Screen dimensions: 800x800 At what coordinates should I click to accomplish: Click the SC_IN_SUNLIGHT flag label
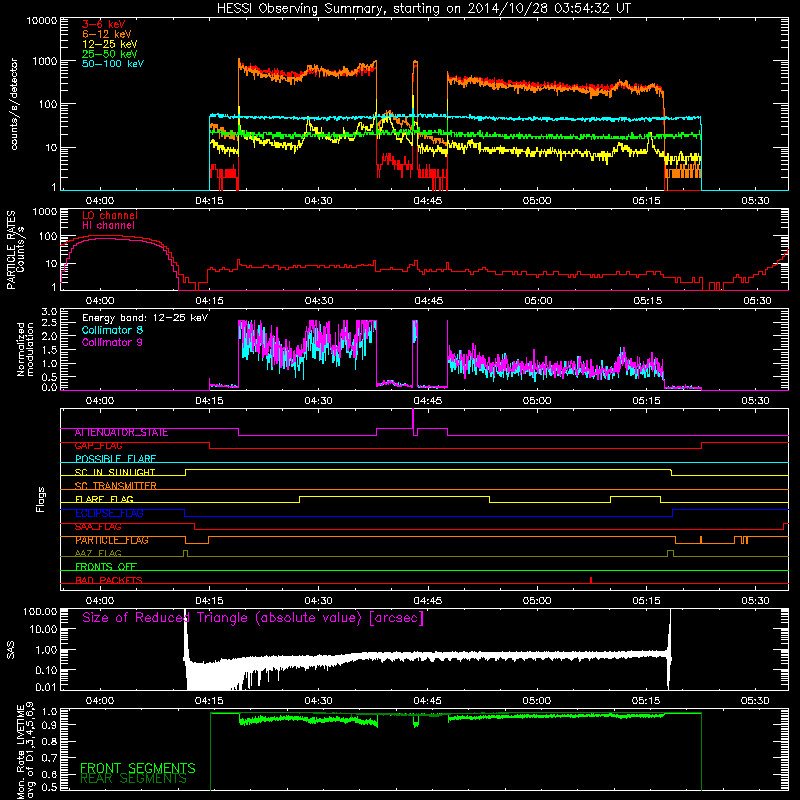pyautogui.click(x=115, y=472)
